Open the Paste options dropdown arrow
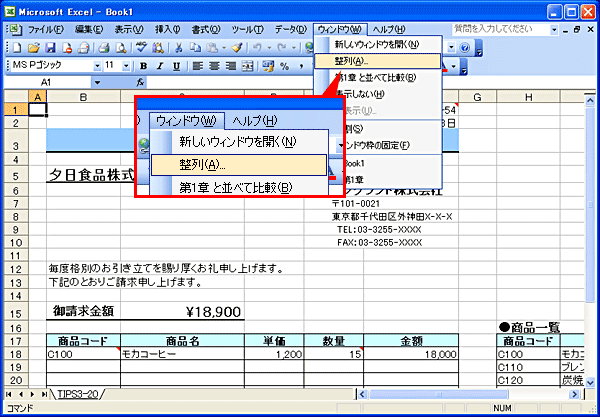600x417 pixels. 224,48
